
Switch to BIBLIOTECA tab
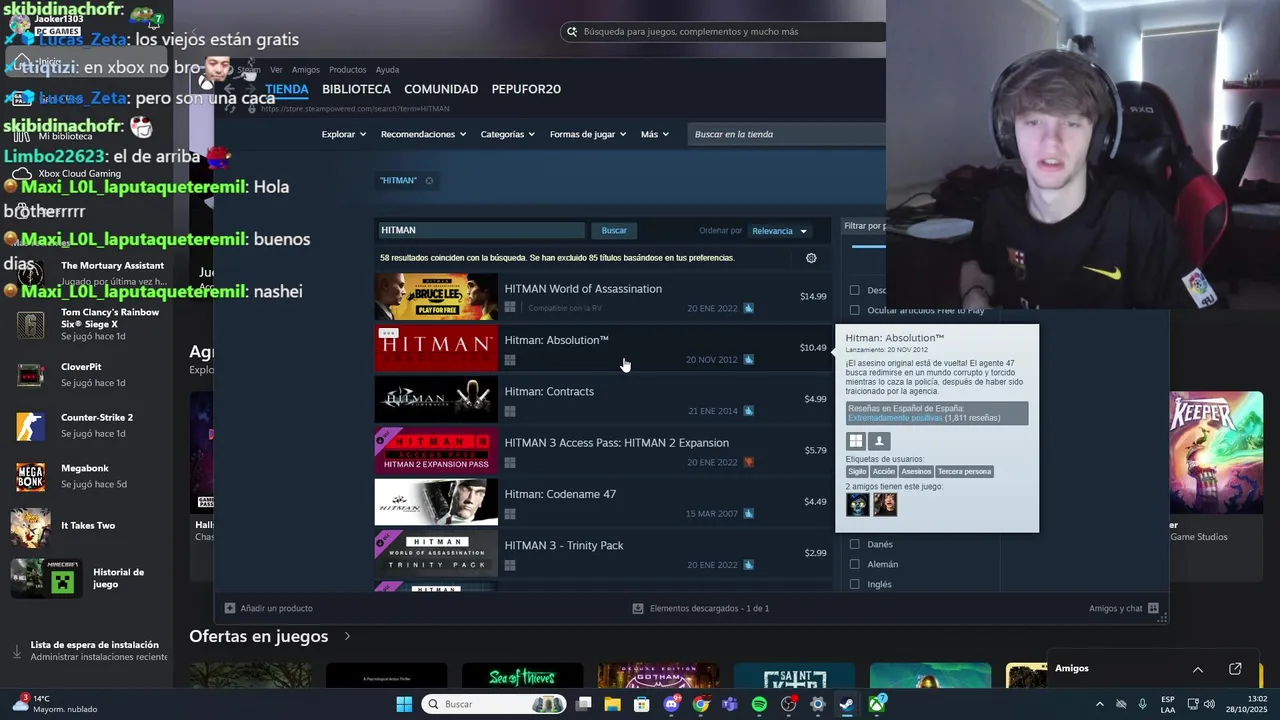pyautogui.click(x=356, y=89)
